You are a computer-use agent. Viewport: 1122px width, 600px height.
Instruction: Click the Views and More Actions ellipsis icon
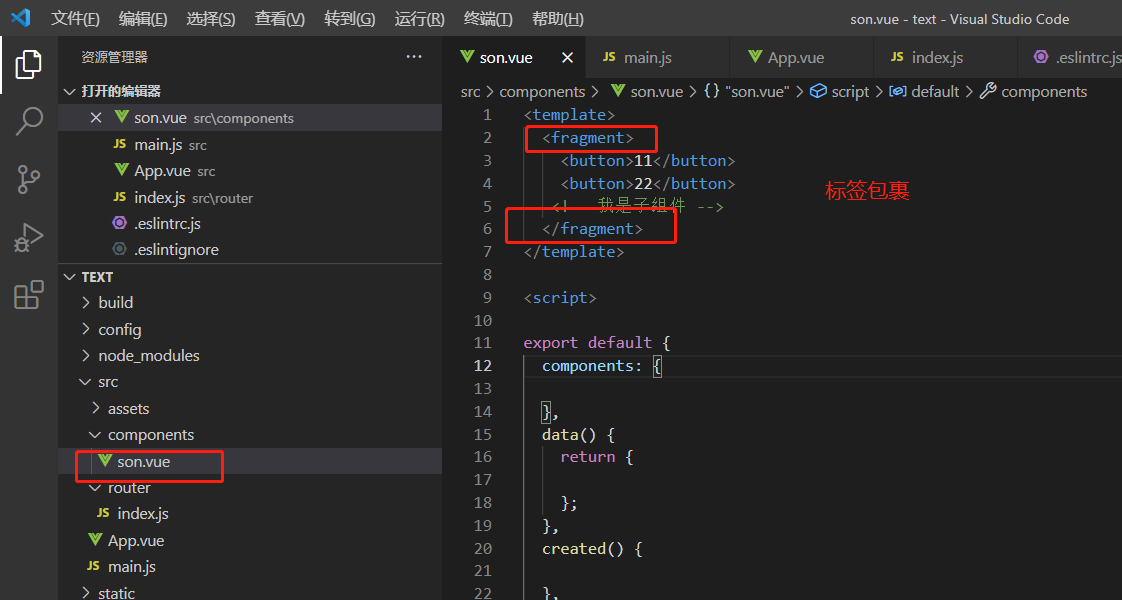(x=414, y=57)
